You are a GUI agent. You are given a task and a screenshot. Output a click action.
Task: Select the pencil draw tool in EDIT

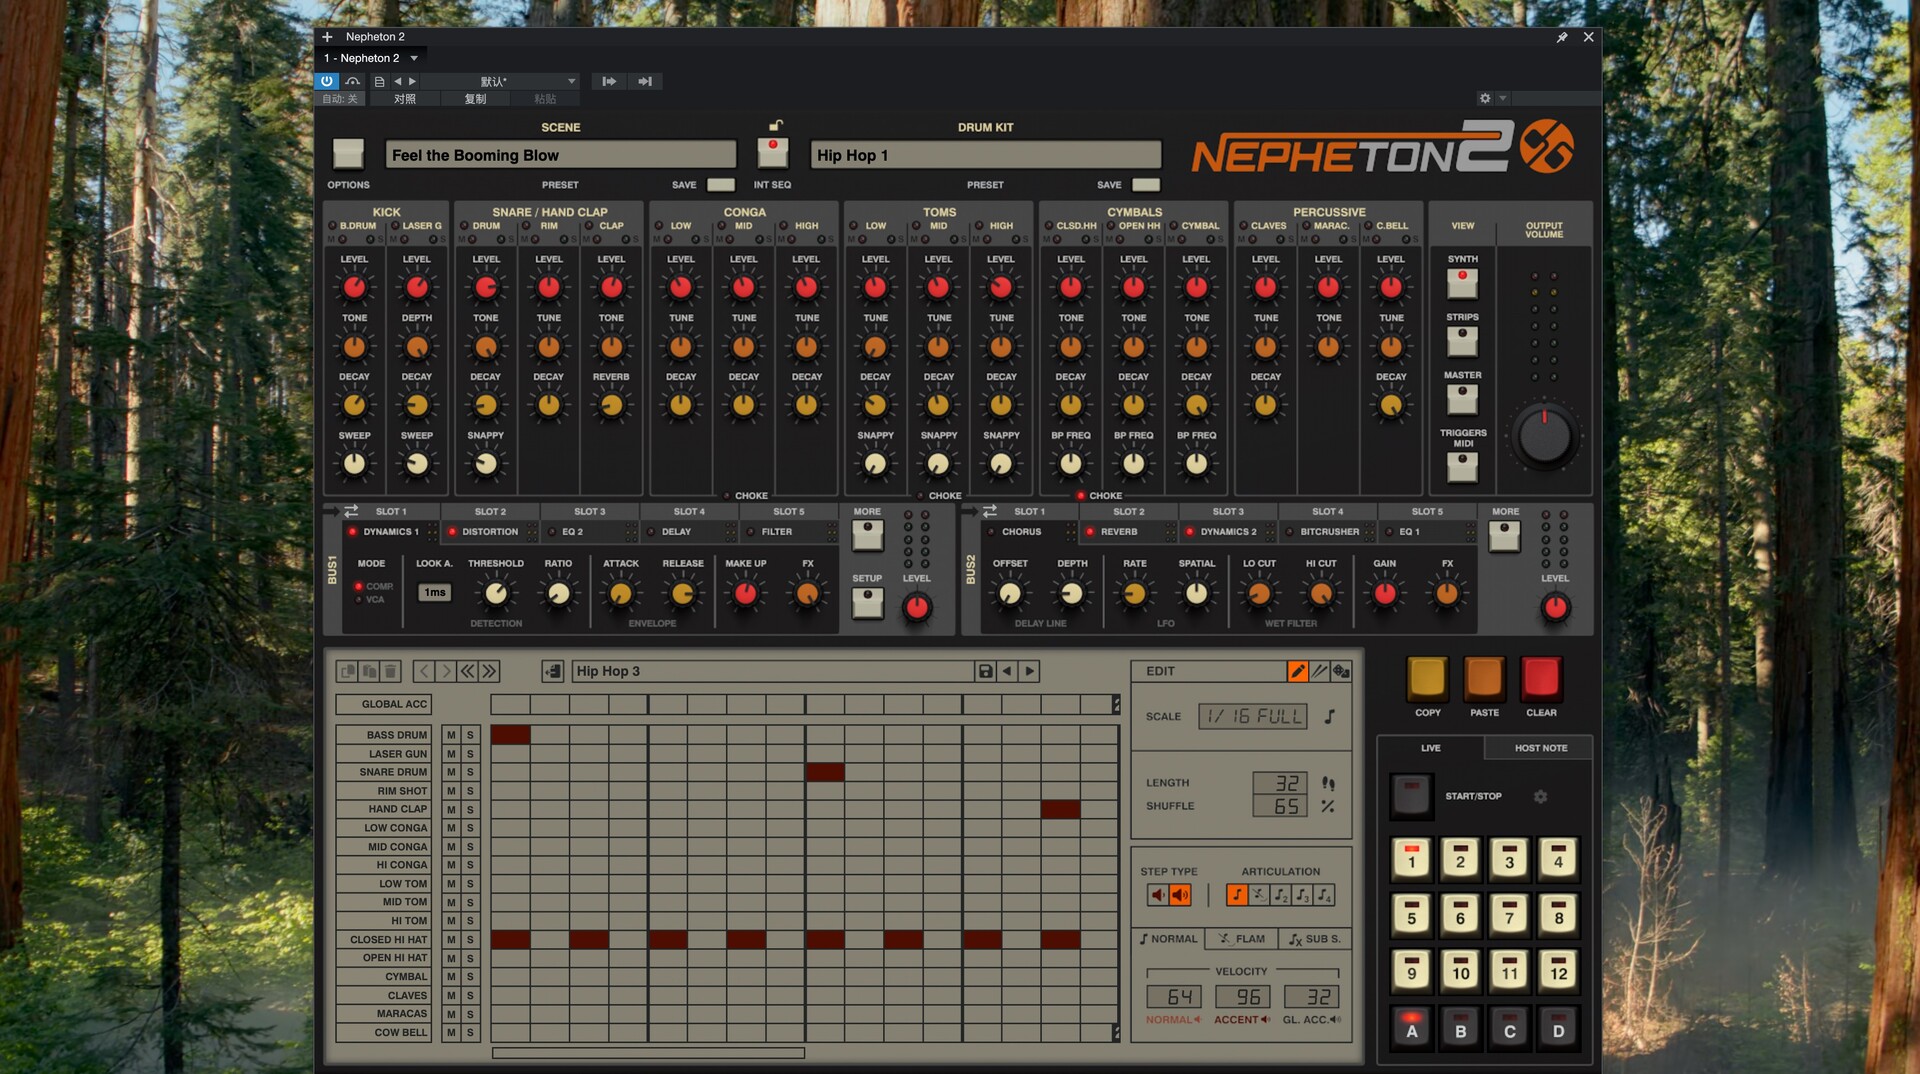tap(1297, 671)
